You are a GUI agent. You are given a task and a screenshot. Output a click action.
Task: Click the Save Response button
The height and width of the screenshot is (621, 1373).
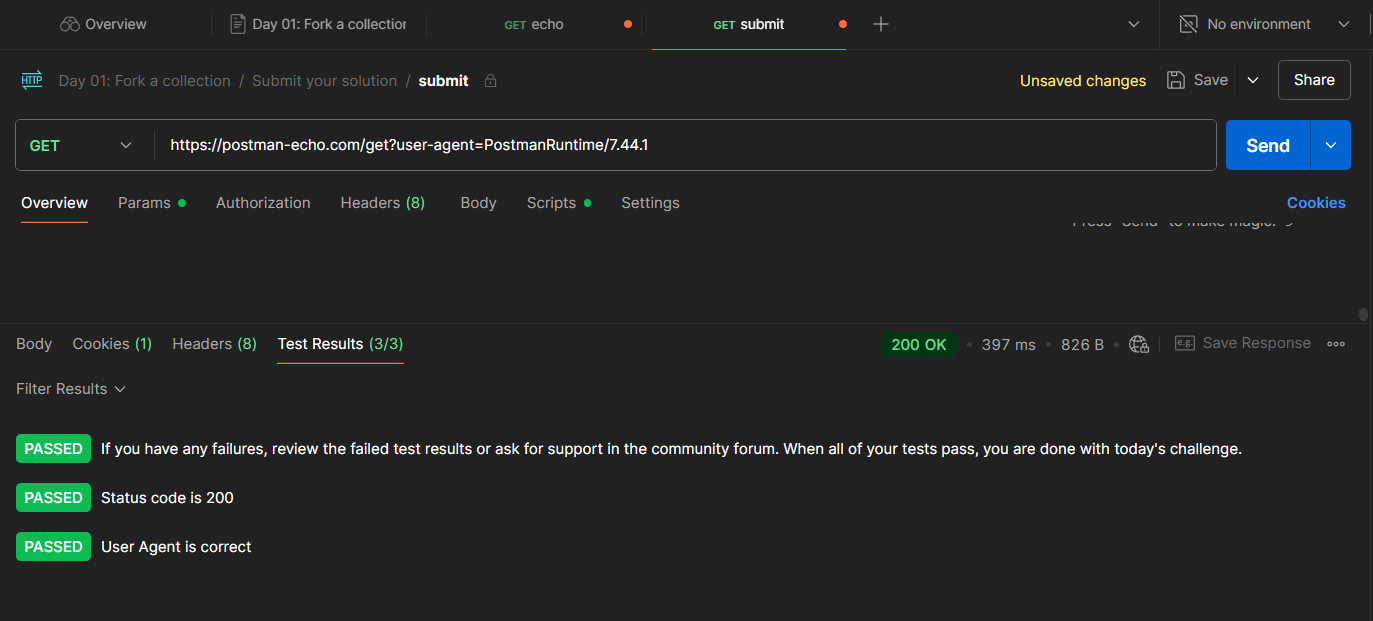pyautogui.click(x=1243, y=343)
